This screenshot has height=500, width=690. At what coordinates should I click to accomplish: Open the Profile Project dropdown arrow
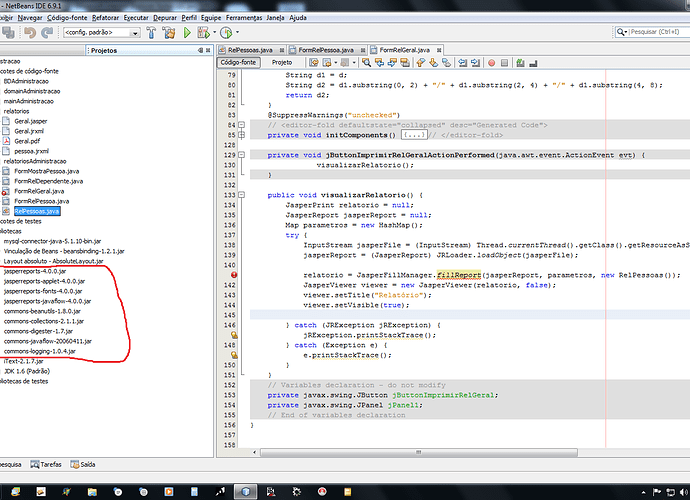238,32
